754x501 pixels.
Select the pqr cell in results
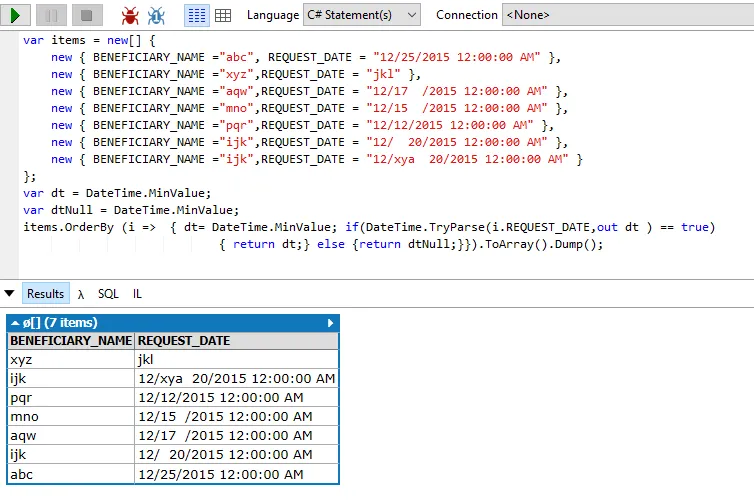[x=71, y=397]
